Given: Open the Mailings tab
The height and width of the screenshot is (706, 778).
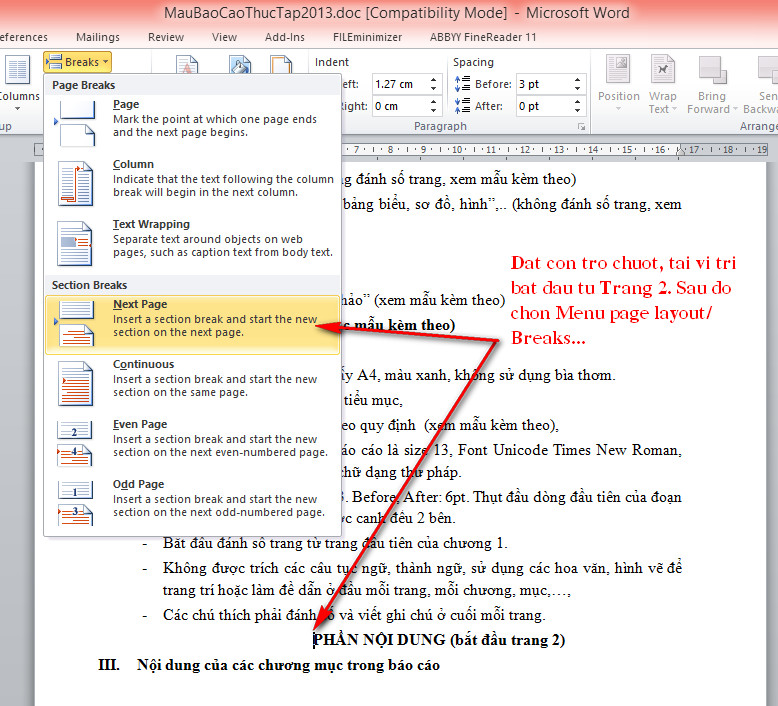Looking at the screenshot, I should pyautogui.click(x=98, y=37).
